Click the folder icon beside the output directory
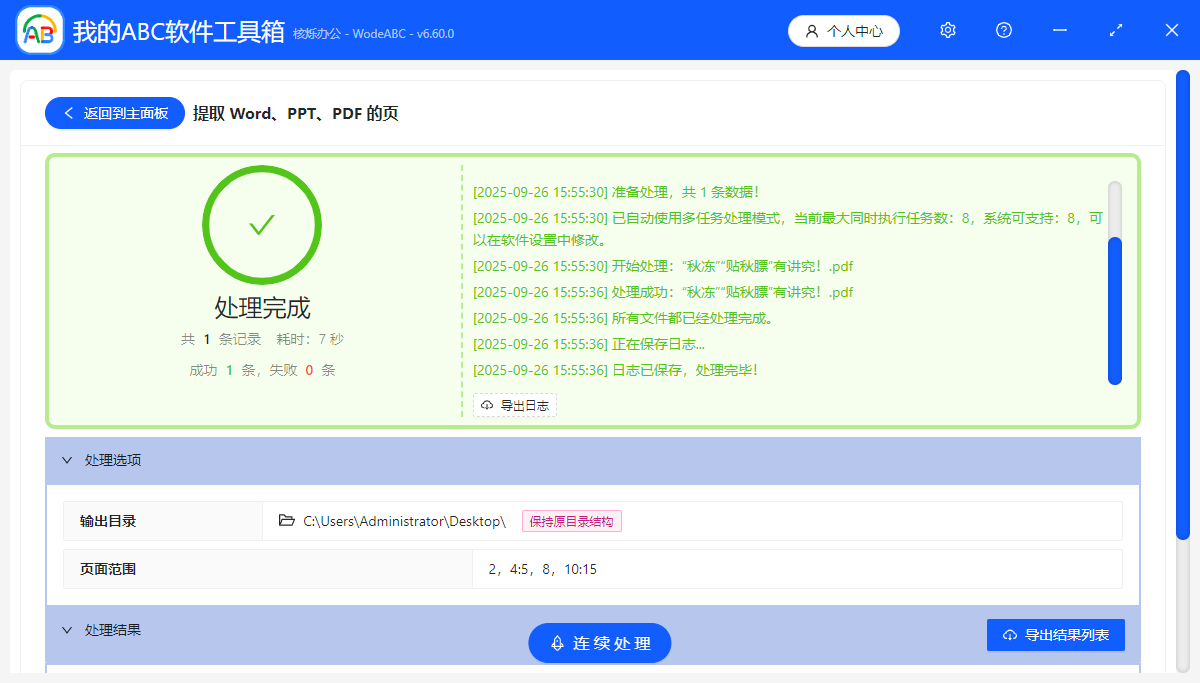This screenshot has width=1200, height=683. point(285,520)
